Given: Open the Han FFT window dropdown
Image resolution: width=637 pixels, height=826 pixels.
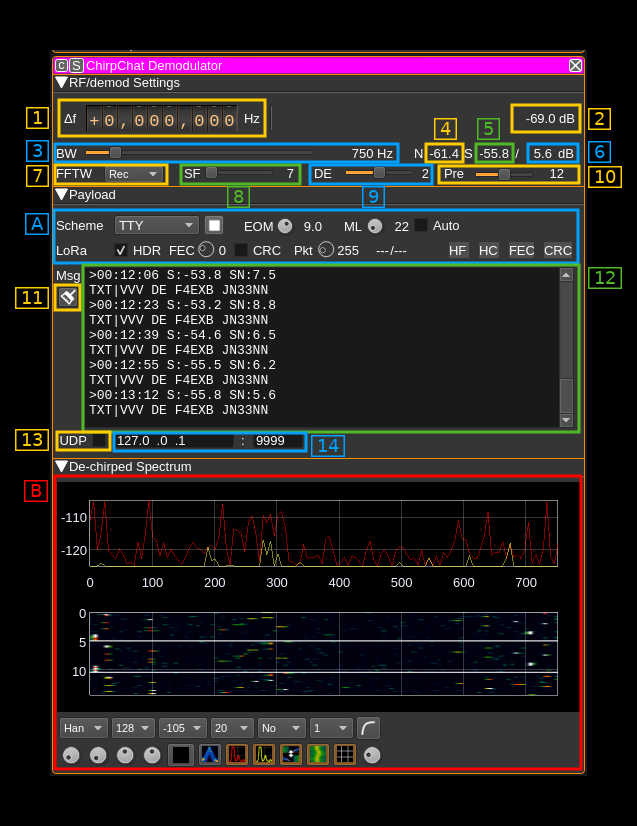Looking at the screenshot, I should click(x=84, y=728).
